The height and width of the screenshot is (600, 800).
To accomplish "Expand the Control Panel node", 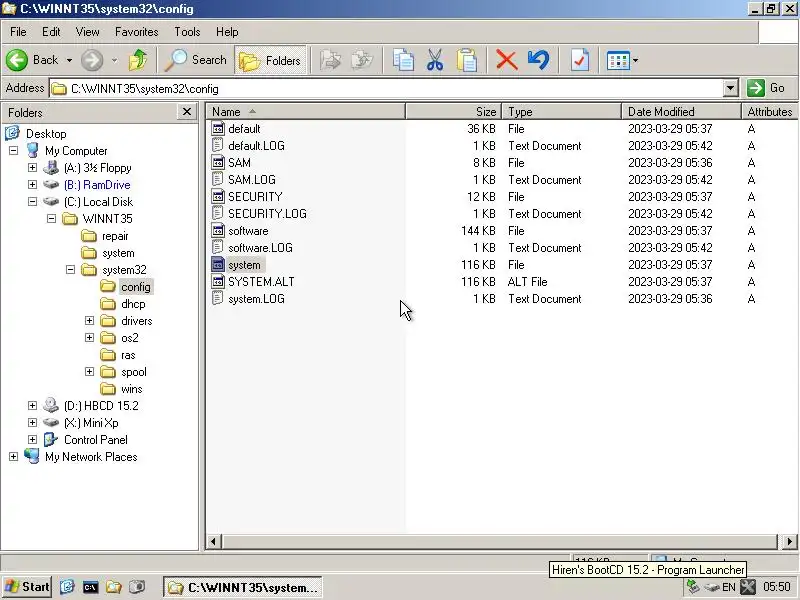I will (x=32, y=439).
